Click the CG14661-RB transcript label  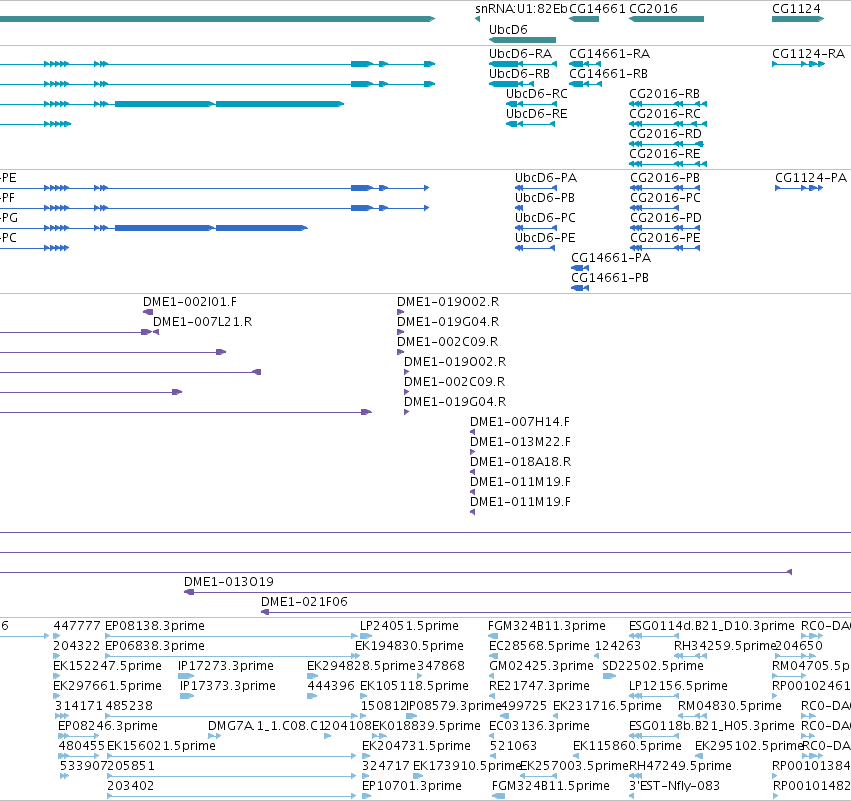(x=608, y=74)
